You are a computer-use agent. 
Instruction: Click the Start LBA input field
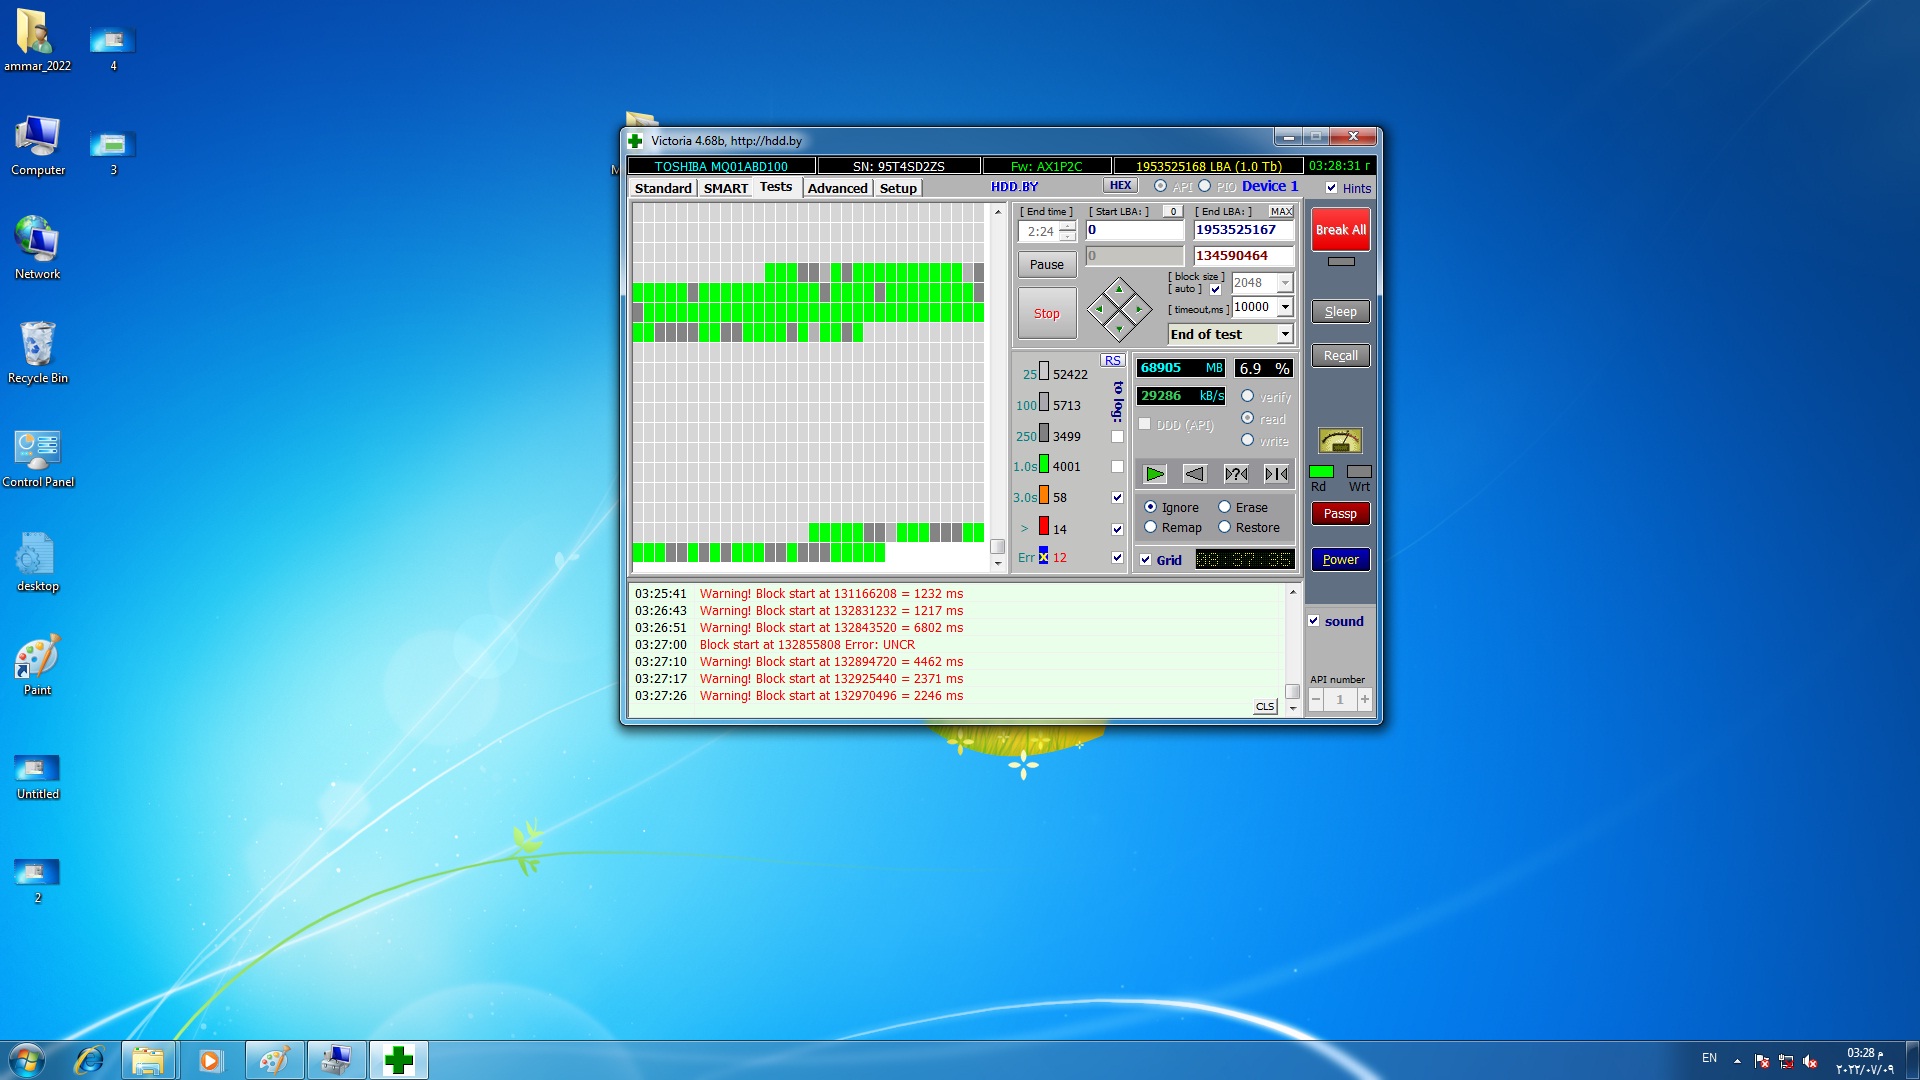(1135, 230)
